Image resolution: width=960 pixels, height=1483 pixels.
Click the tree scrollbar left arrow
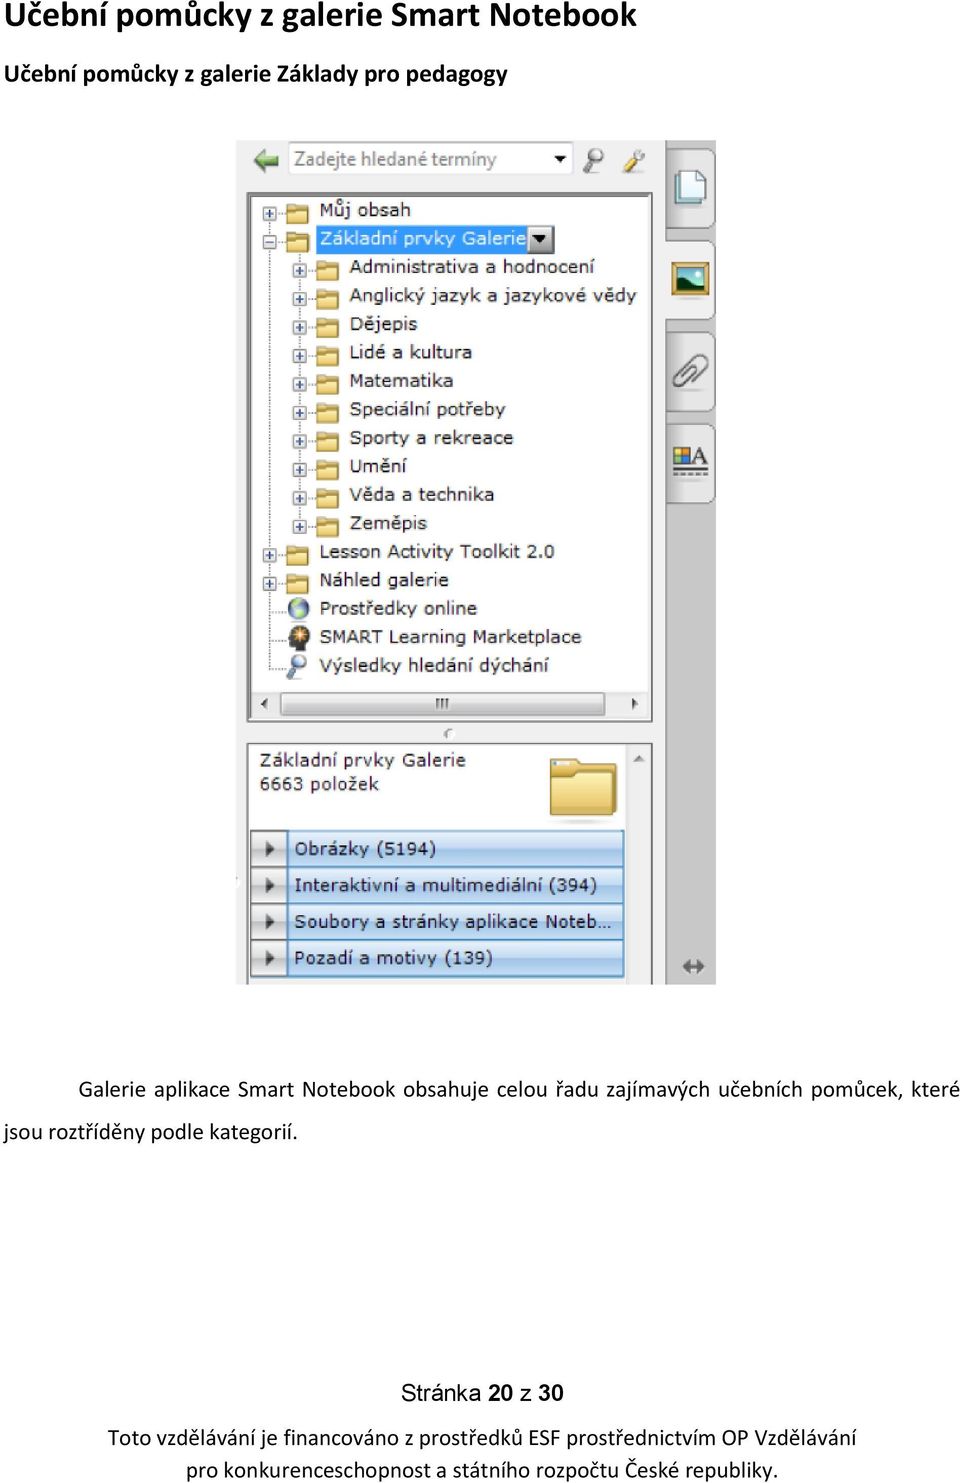(264, 704)
